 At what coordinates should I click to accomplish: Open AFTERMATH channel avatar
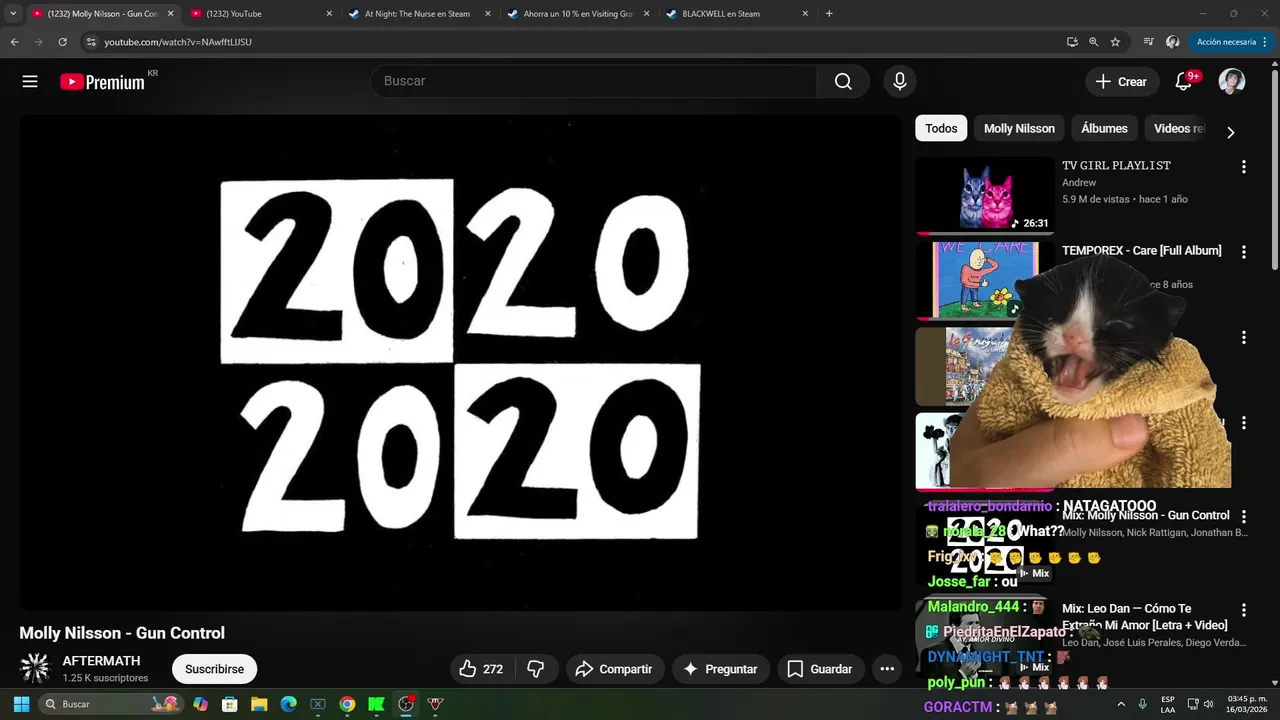coord(35,668)
